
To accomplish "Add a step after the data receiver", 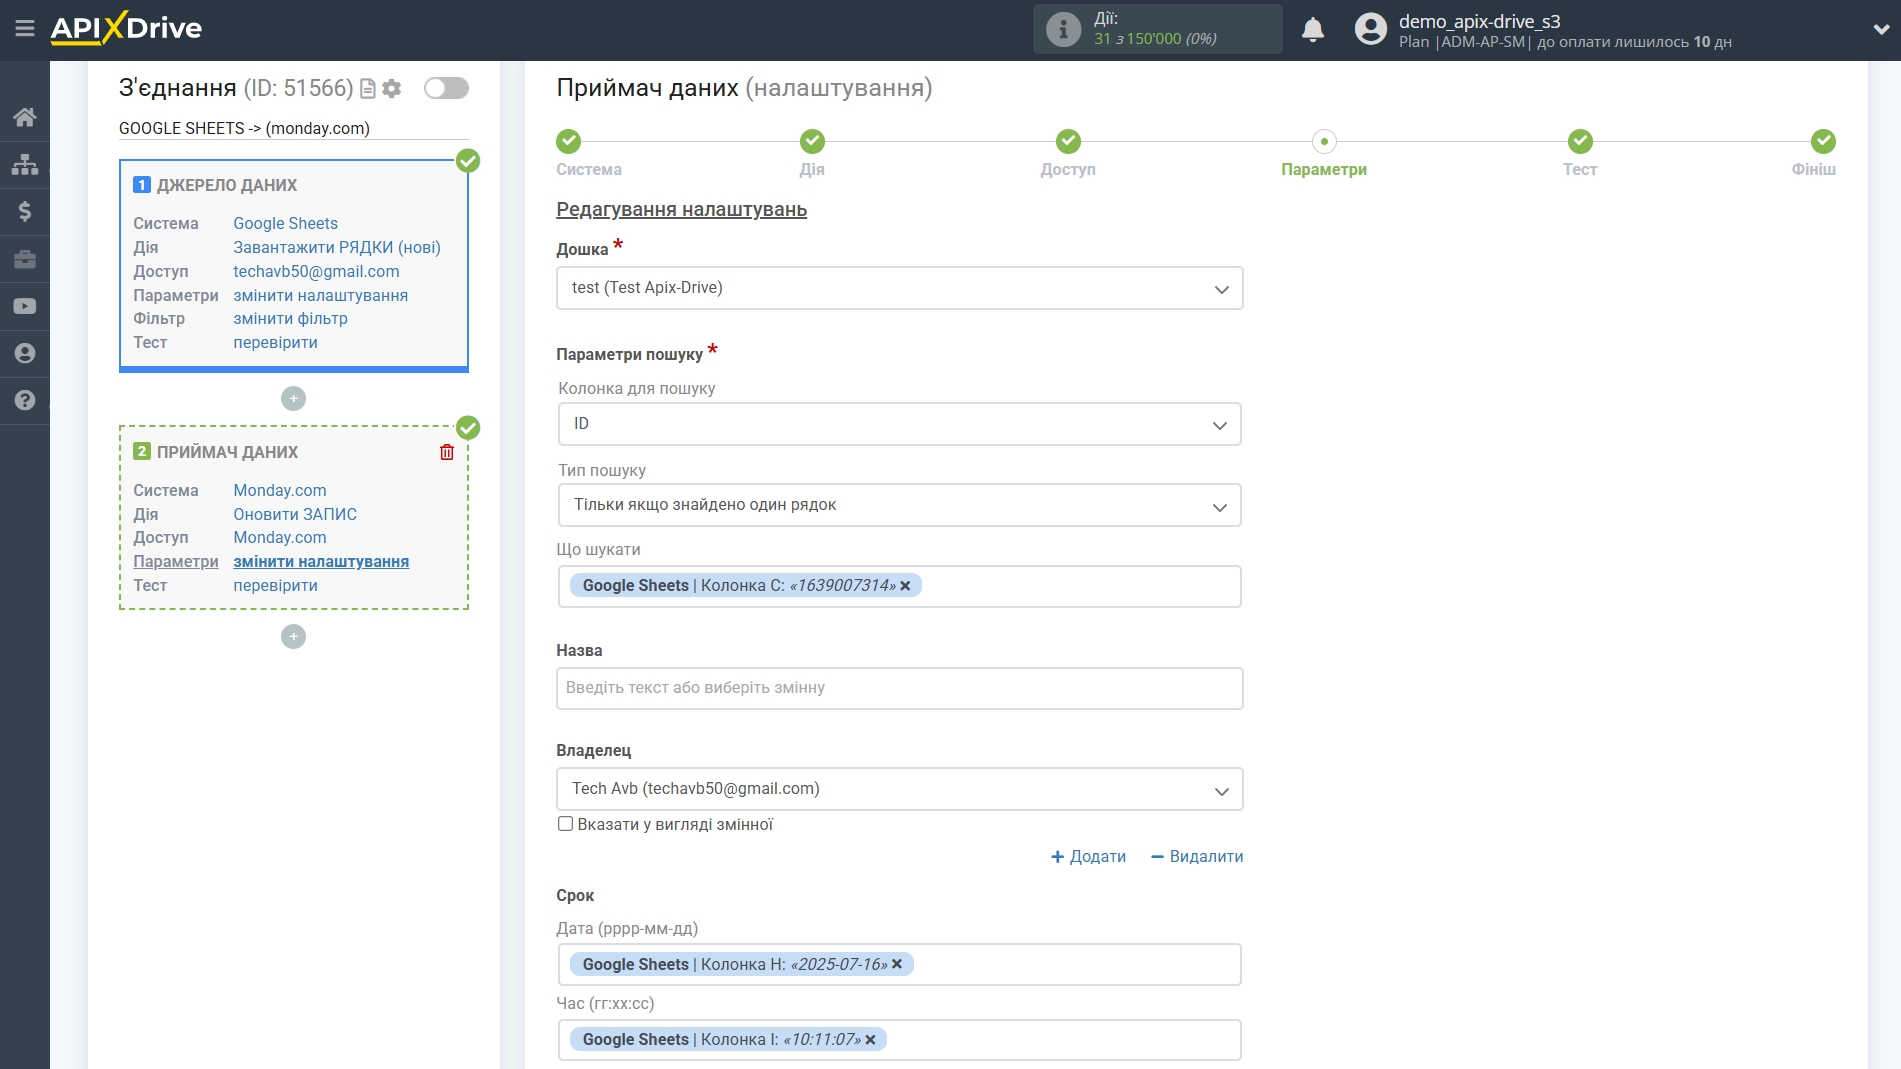I will (x=293, y=636).
